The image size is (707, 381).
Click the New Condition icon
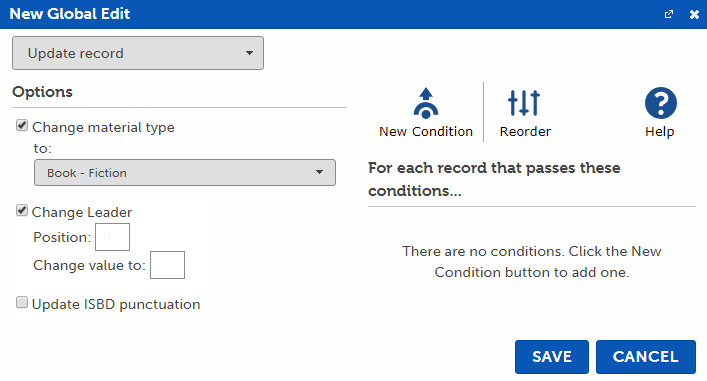coord(426,103)
